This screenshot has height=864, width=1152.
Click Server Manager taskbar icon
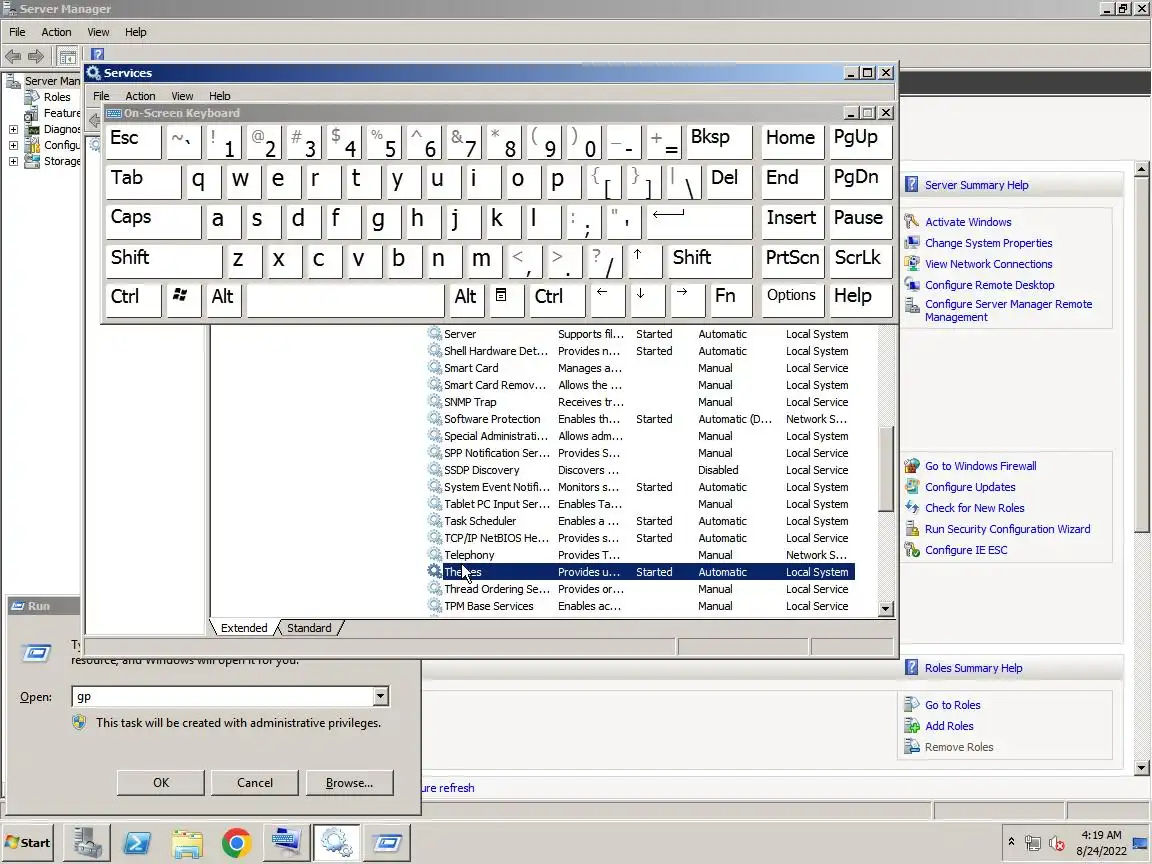click(87, 843)
